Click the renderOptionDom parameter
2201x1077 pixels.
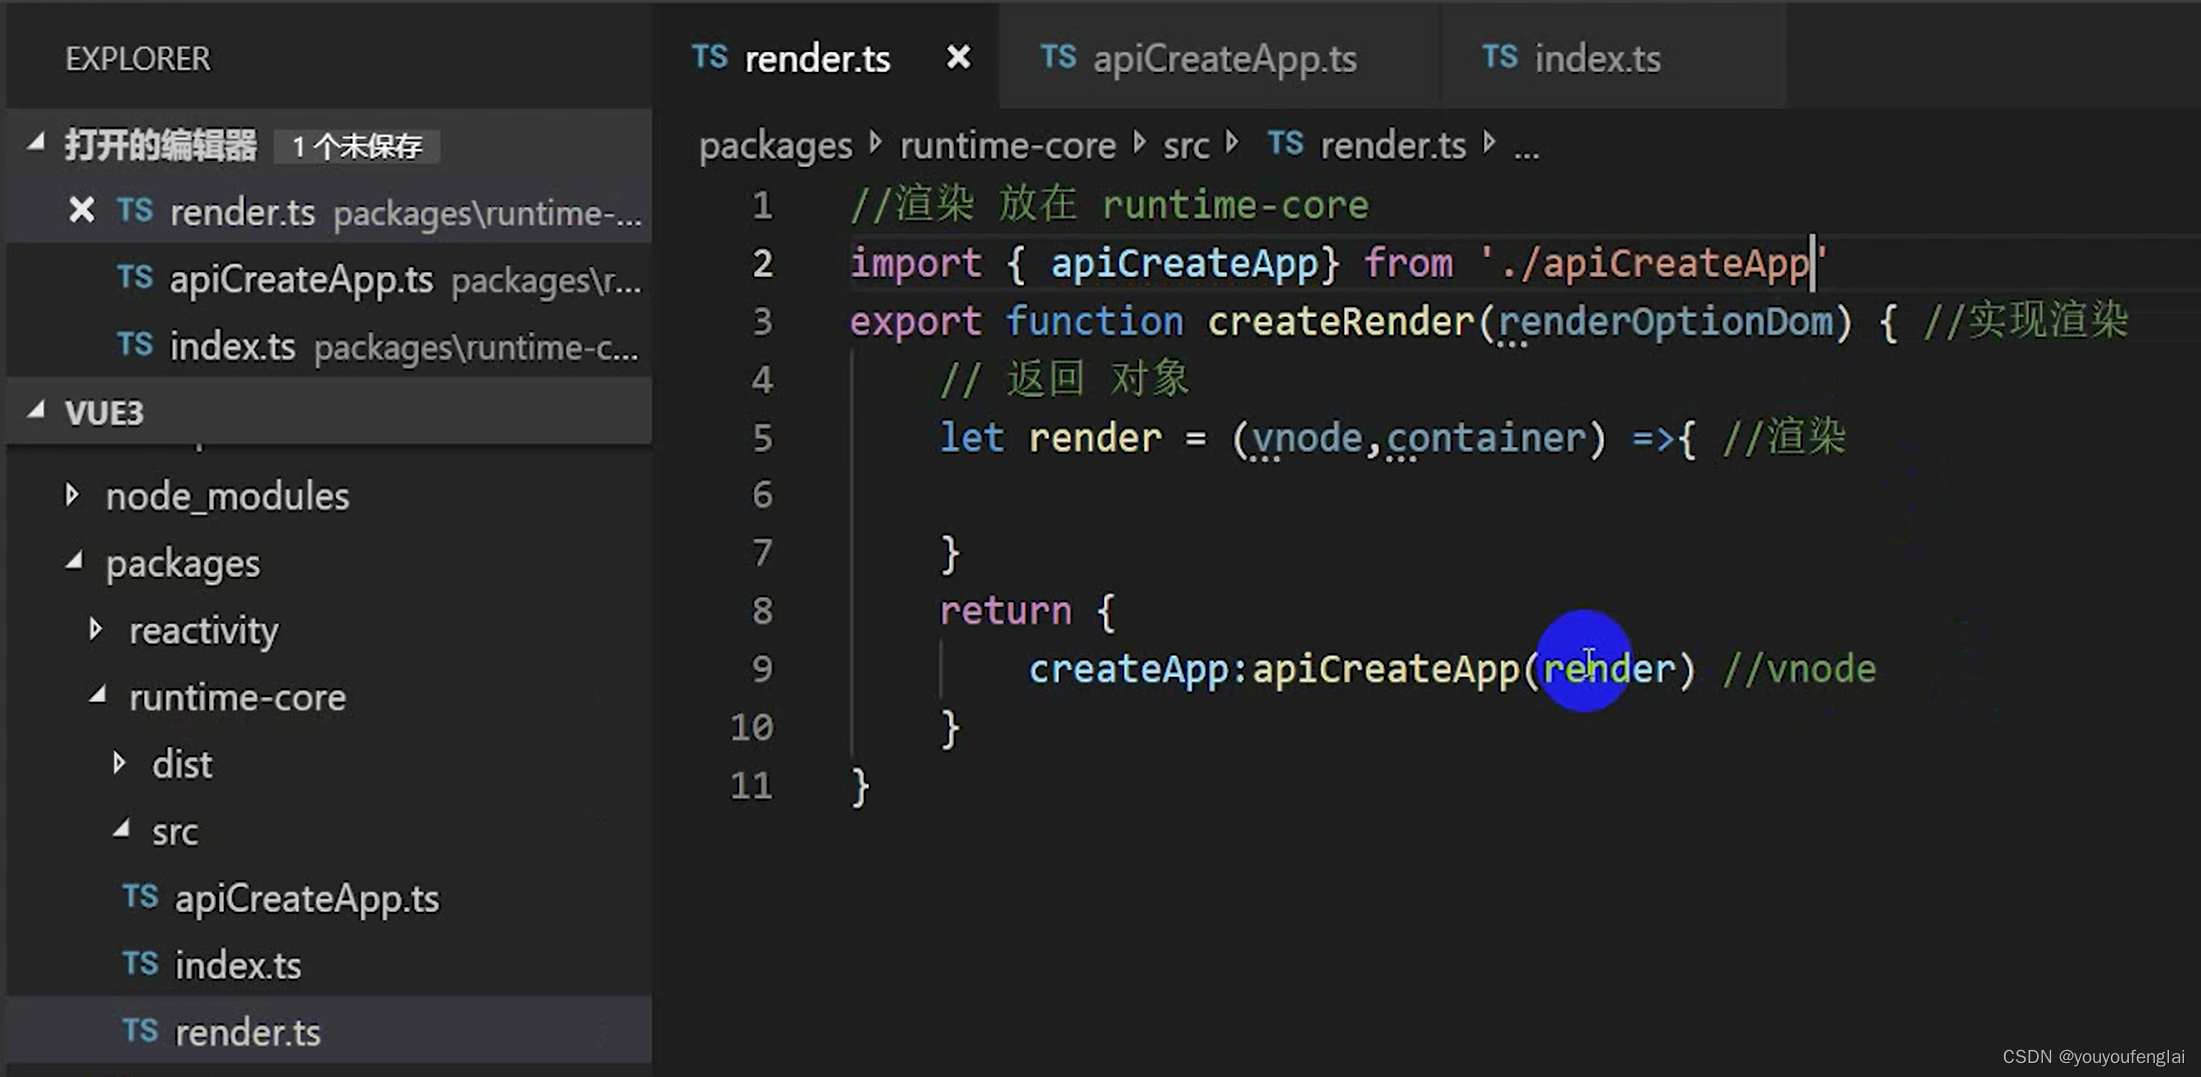pyautogui.click(x=1665, y=321)
